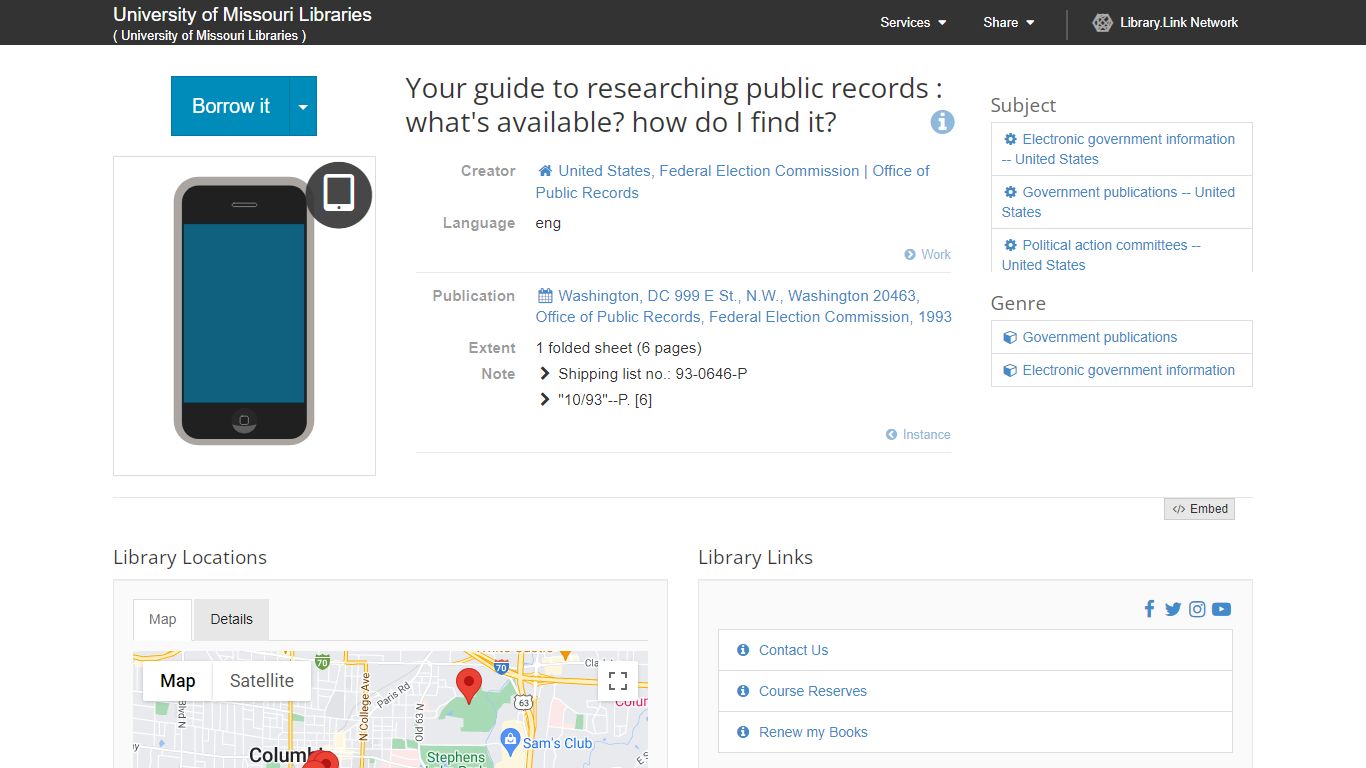Click the extent text "1 folded sheet (6 pages)"
The width and height of the screenshot is (1366, 768).
click(619, 348)
